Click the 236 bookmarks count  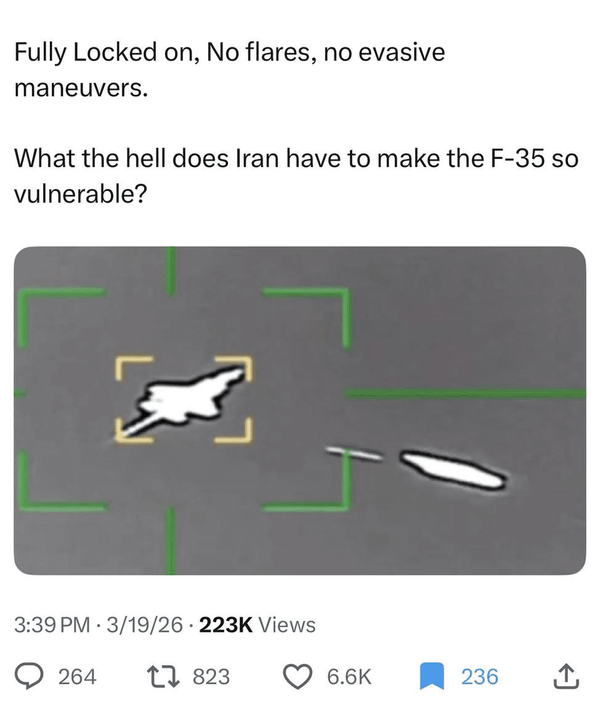pos(480,677)
